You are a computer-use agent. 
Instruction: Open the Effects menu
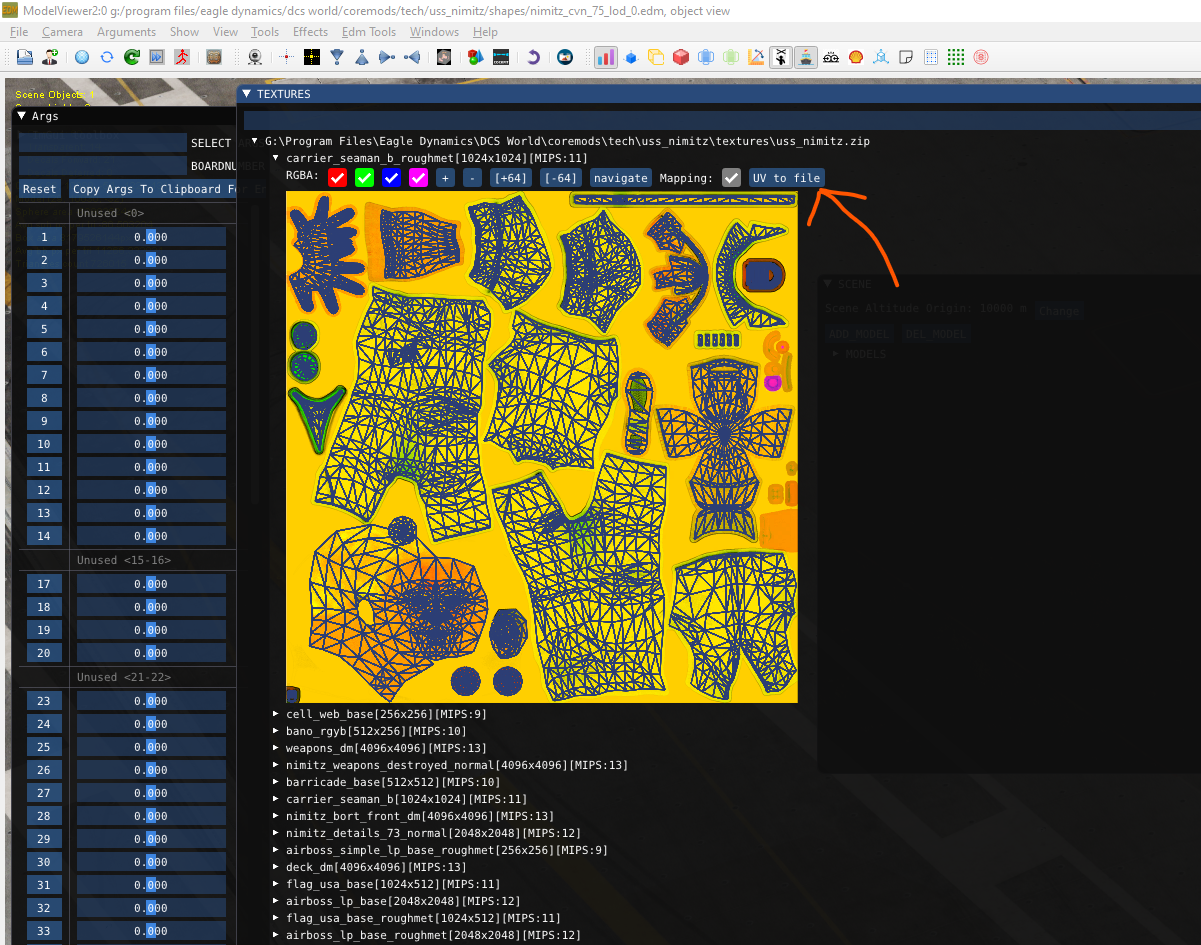(310, 32)
